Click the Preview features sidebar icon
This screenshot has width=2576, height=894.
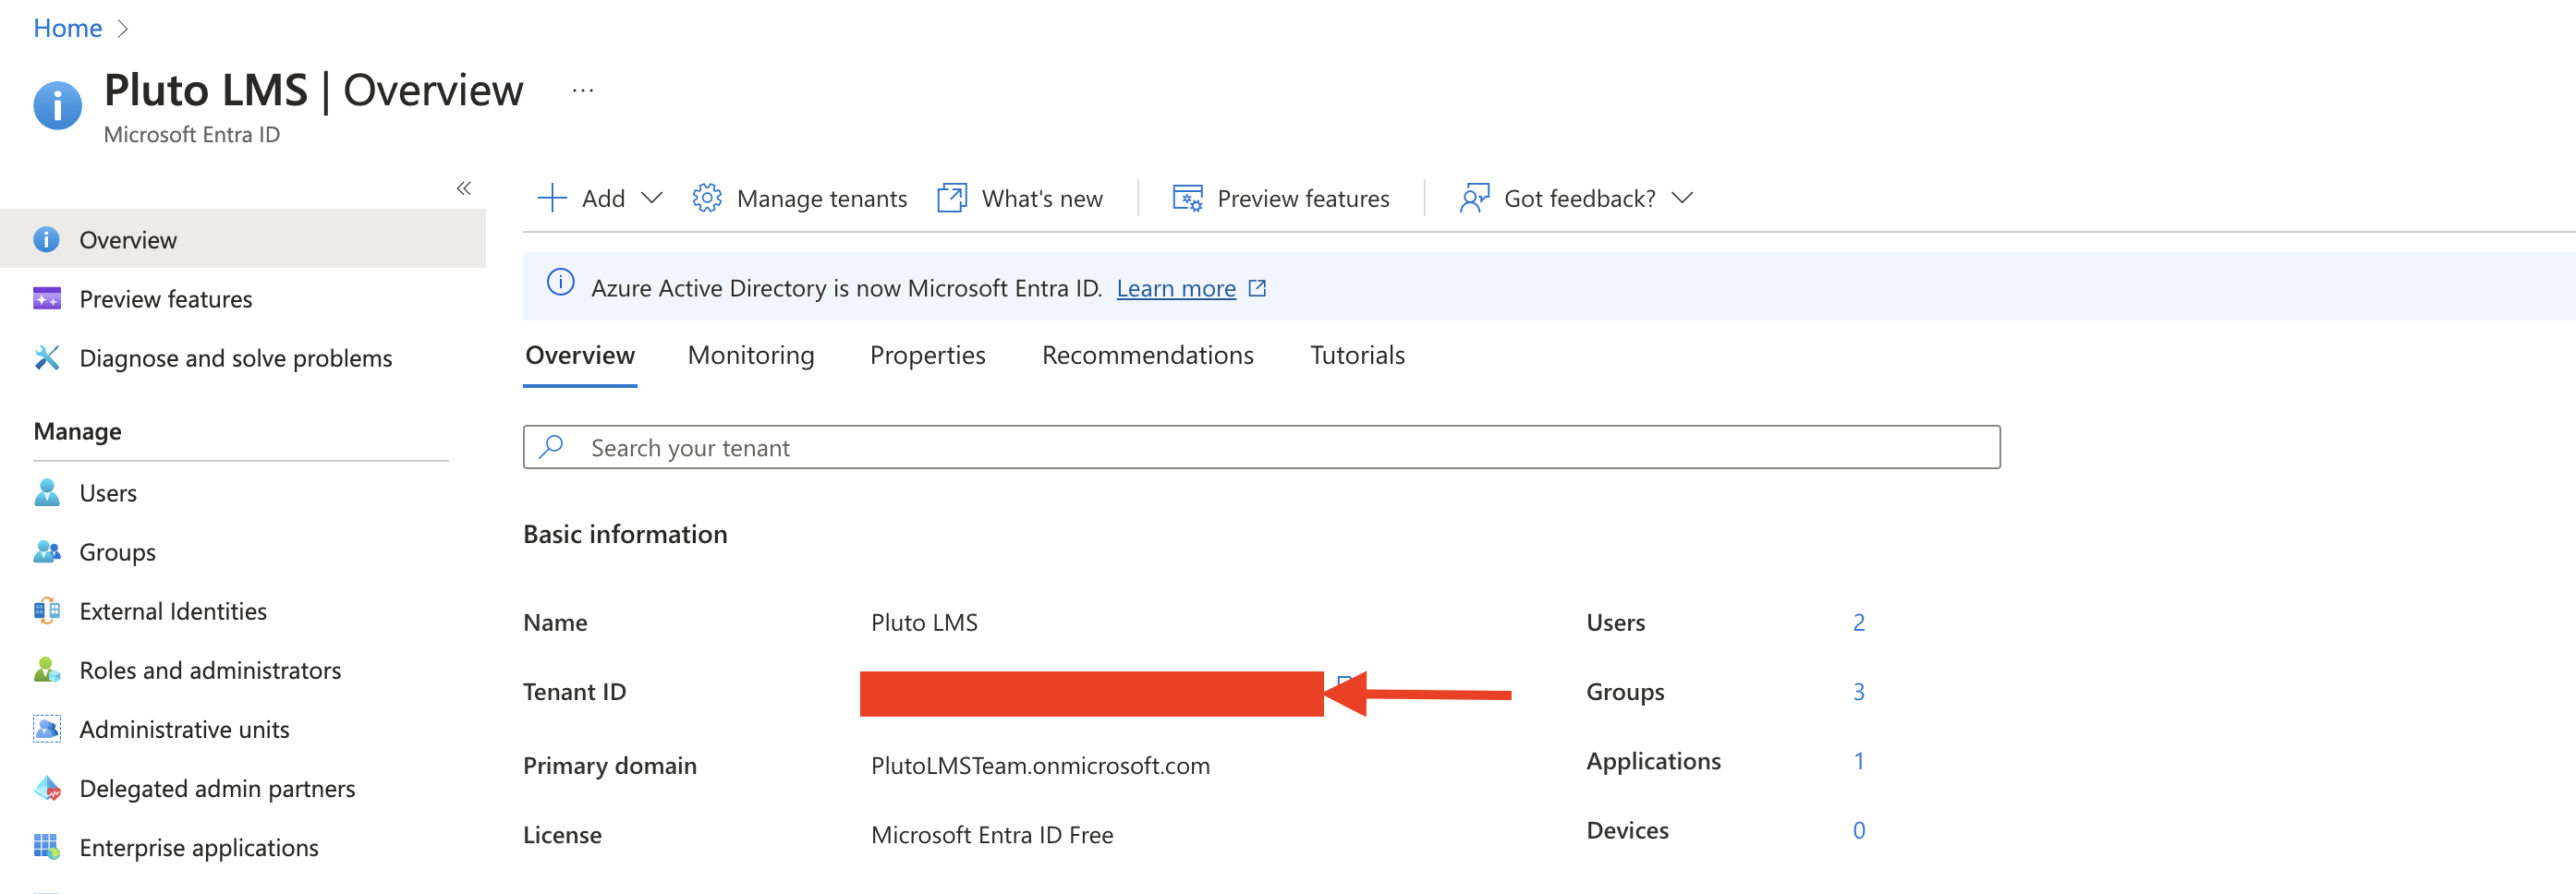tap(46, 298)
